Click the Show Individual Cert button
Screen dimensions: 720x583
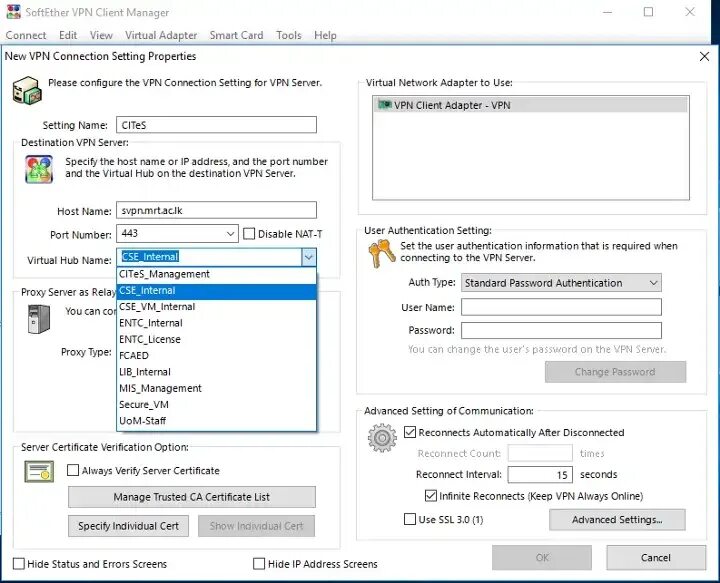[256, 526]
